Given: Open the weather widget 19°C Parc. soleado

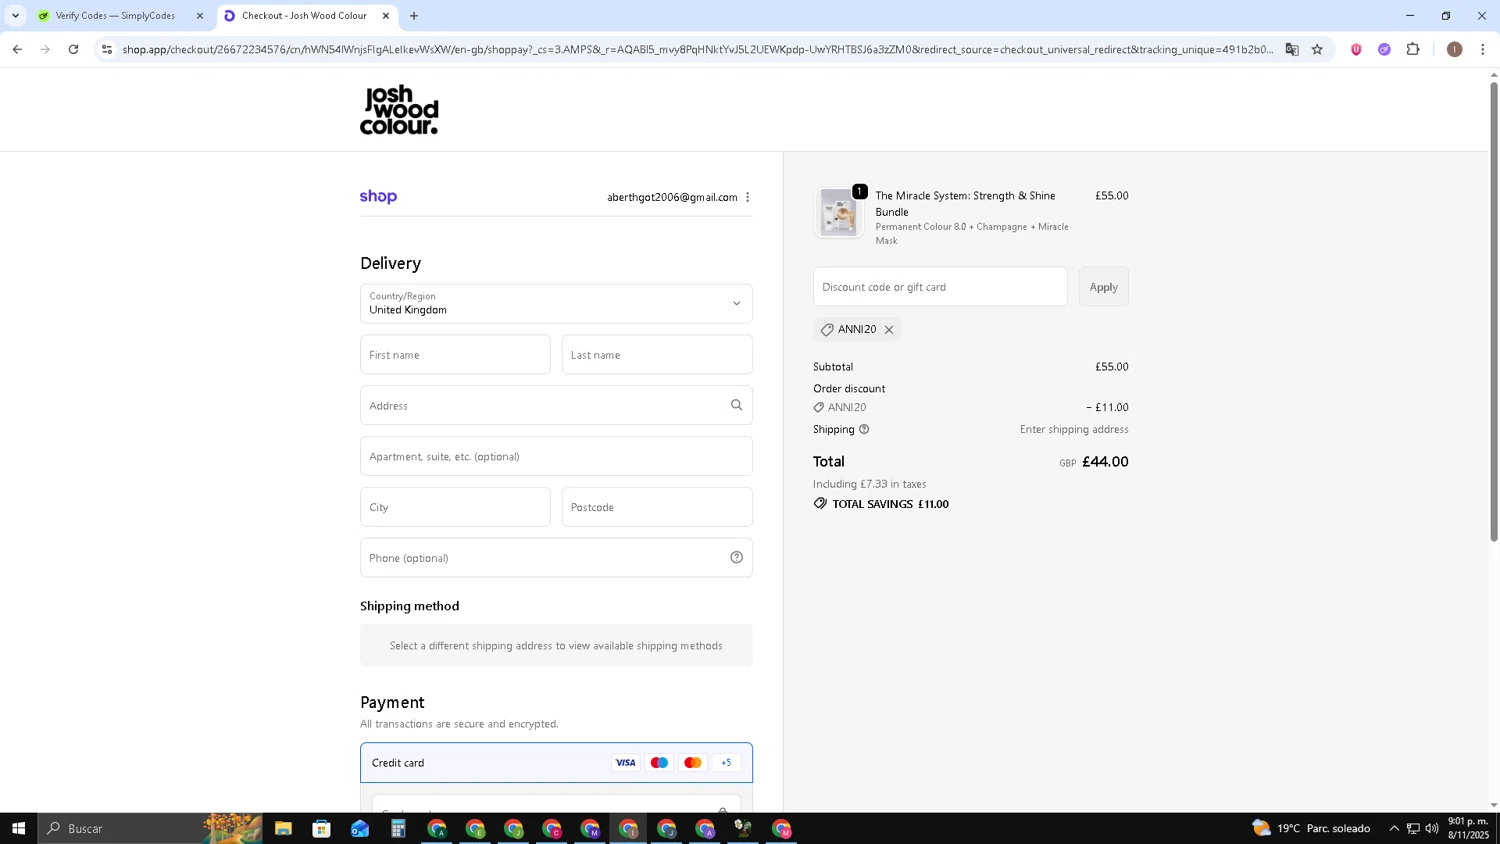Looking at the screenshot, I should (1311, 828).
